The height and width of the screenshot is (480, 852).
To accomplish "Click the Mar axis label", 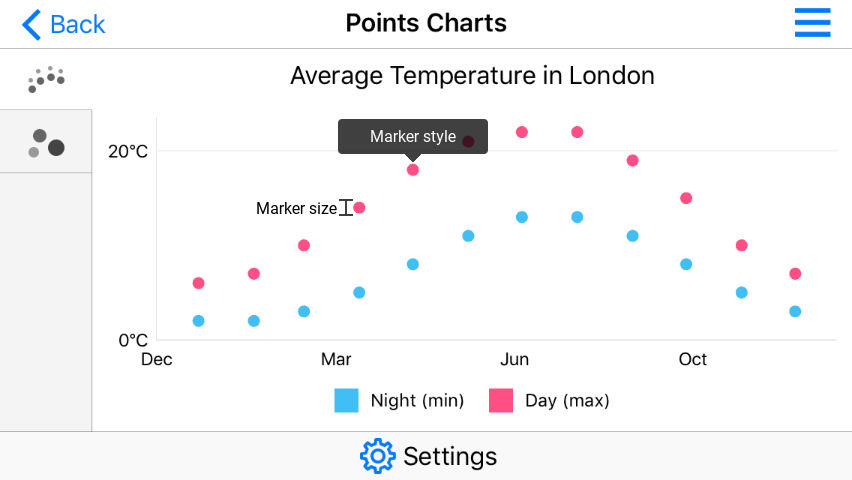I will click(336, 359).
